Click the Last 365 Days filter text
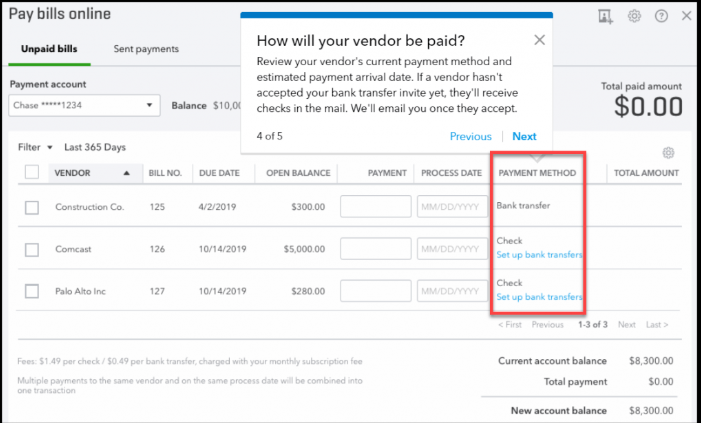 tap(95, 147)
